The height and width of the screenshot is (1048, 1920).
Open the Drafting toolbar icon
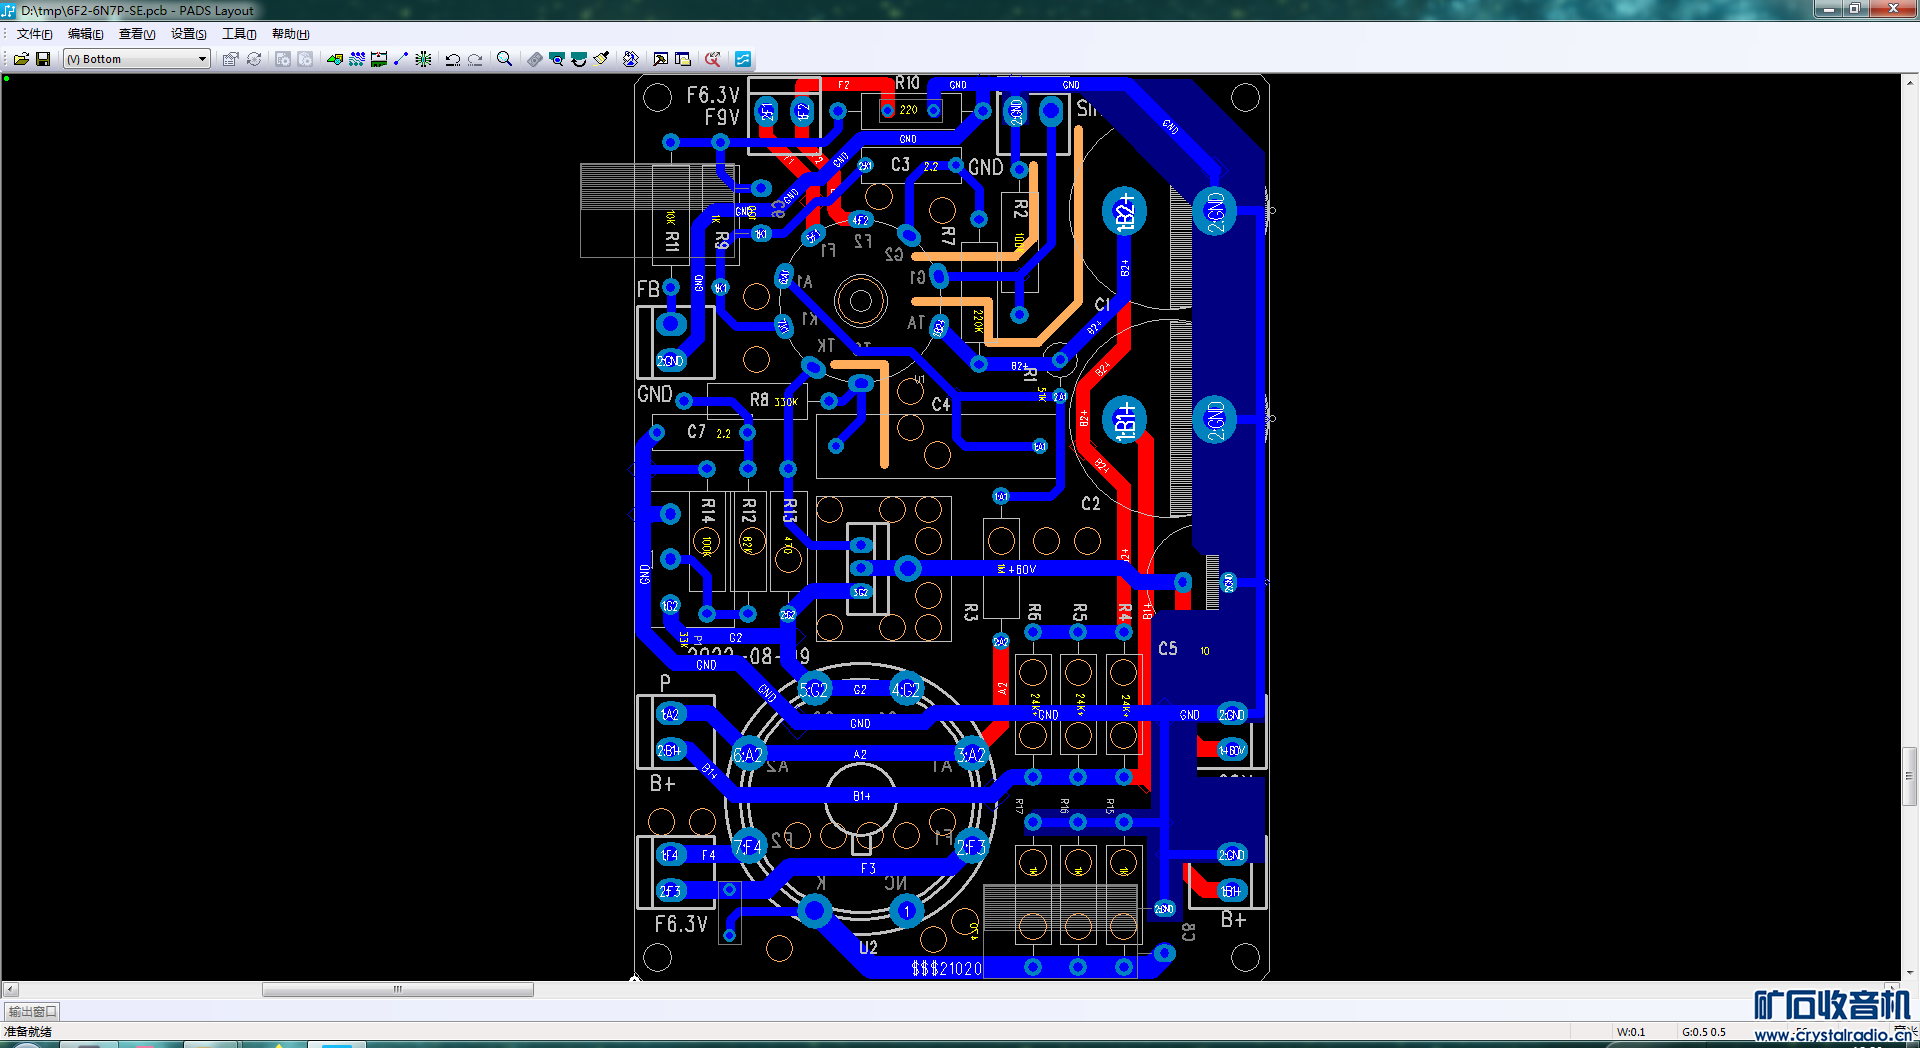coord(335,59)
